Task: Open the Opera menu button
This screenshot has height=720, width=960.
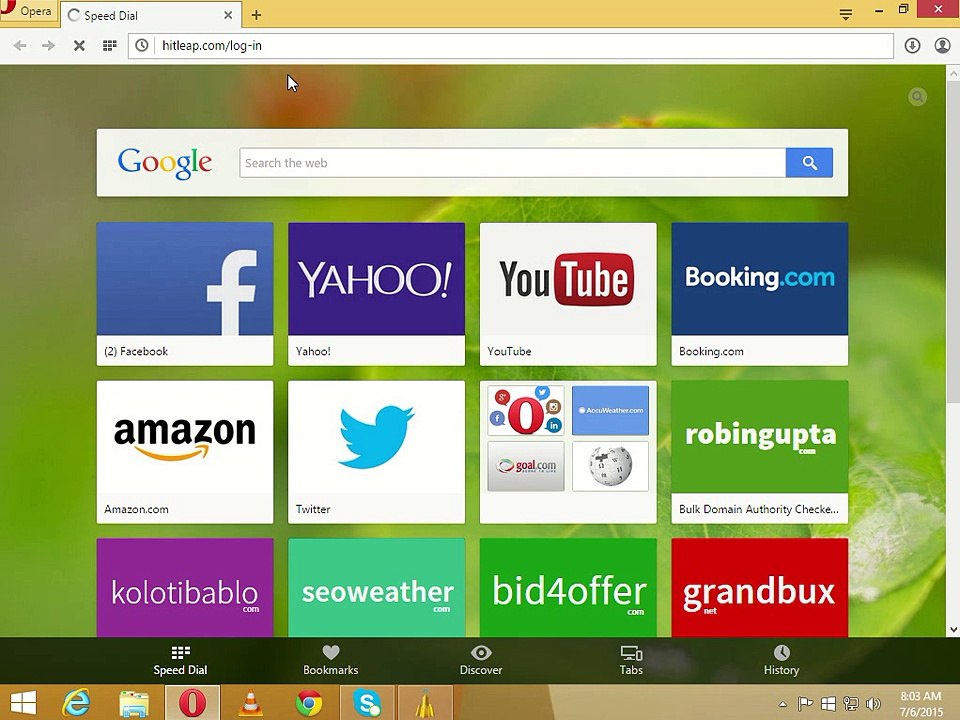Action: [x=28, y=11]
